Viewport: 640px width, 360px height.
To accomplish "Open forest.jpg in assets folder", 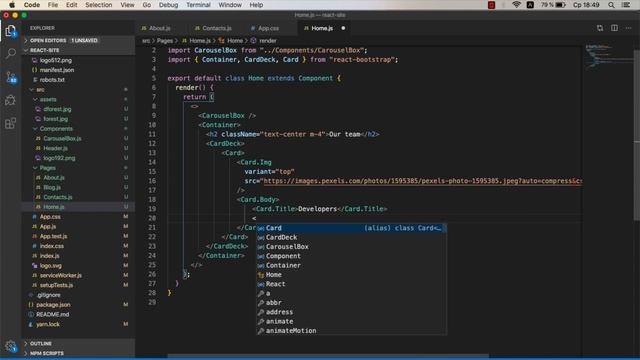I will click(56, 119).
